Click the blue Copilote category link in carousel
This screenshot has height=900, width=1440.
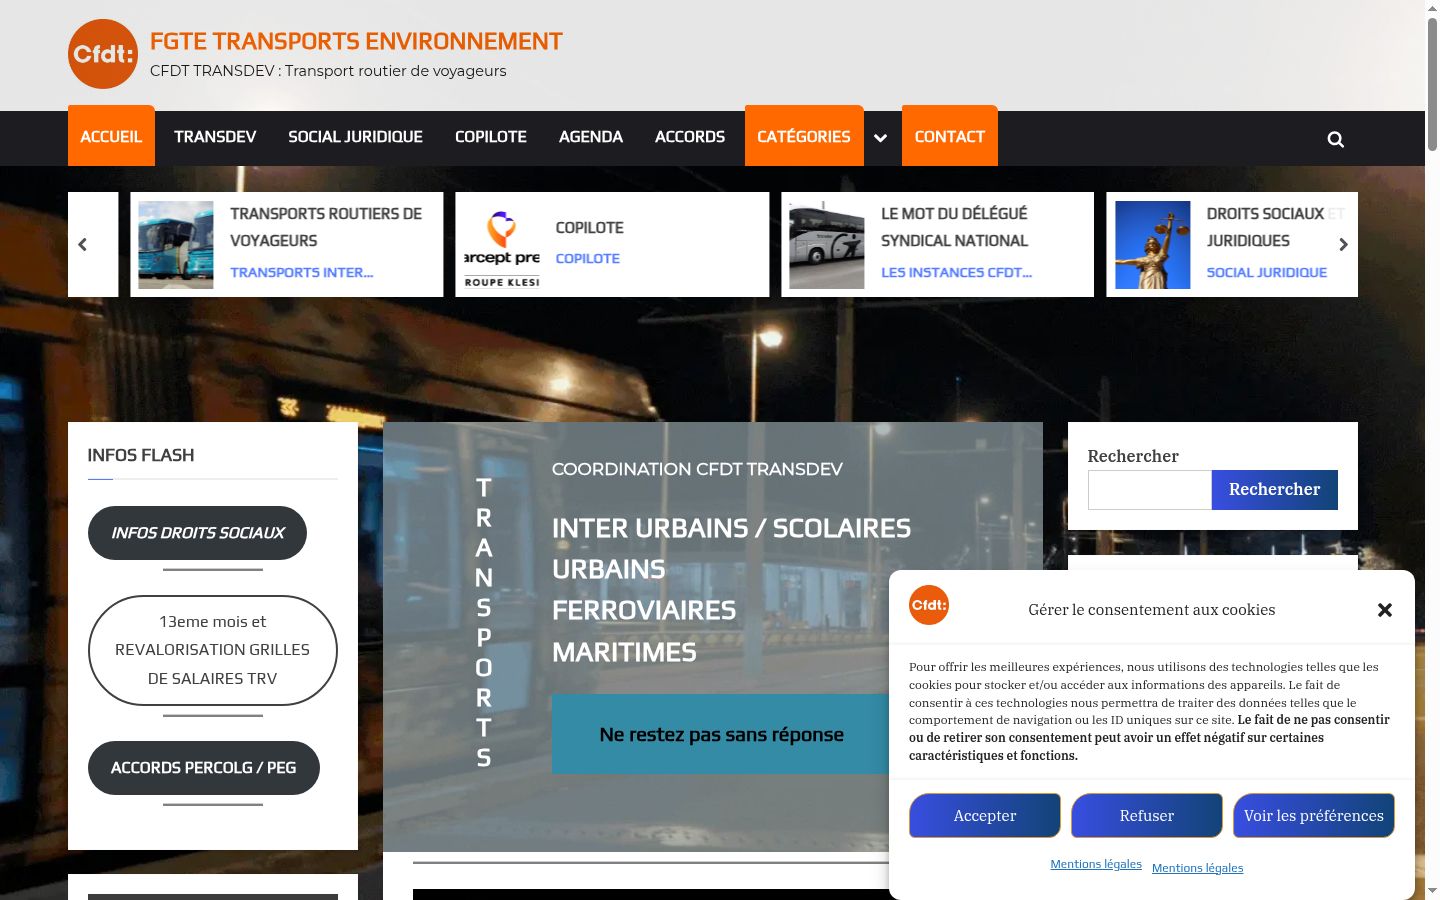[588, 258]
